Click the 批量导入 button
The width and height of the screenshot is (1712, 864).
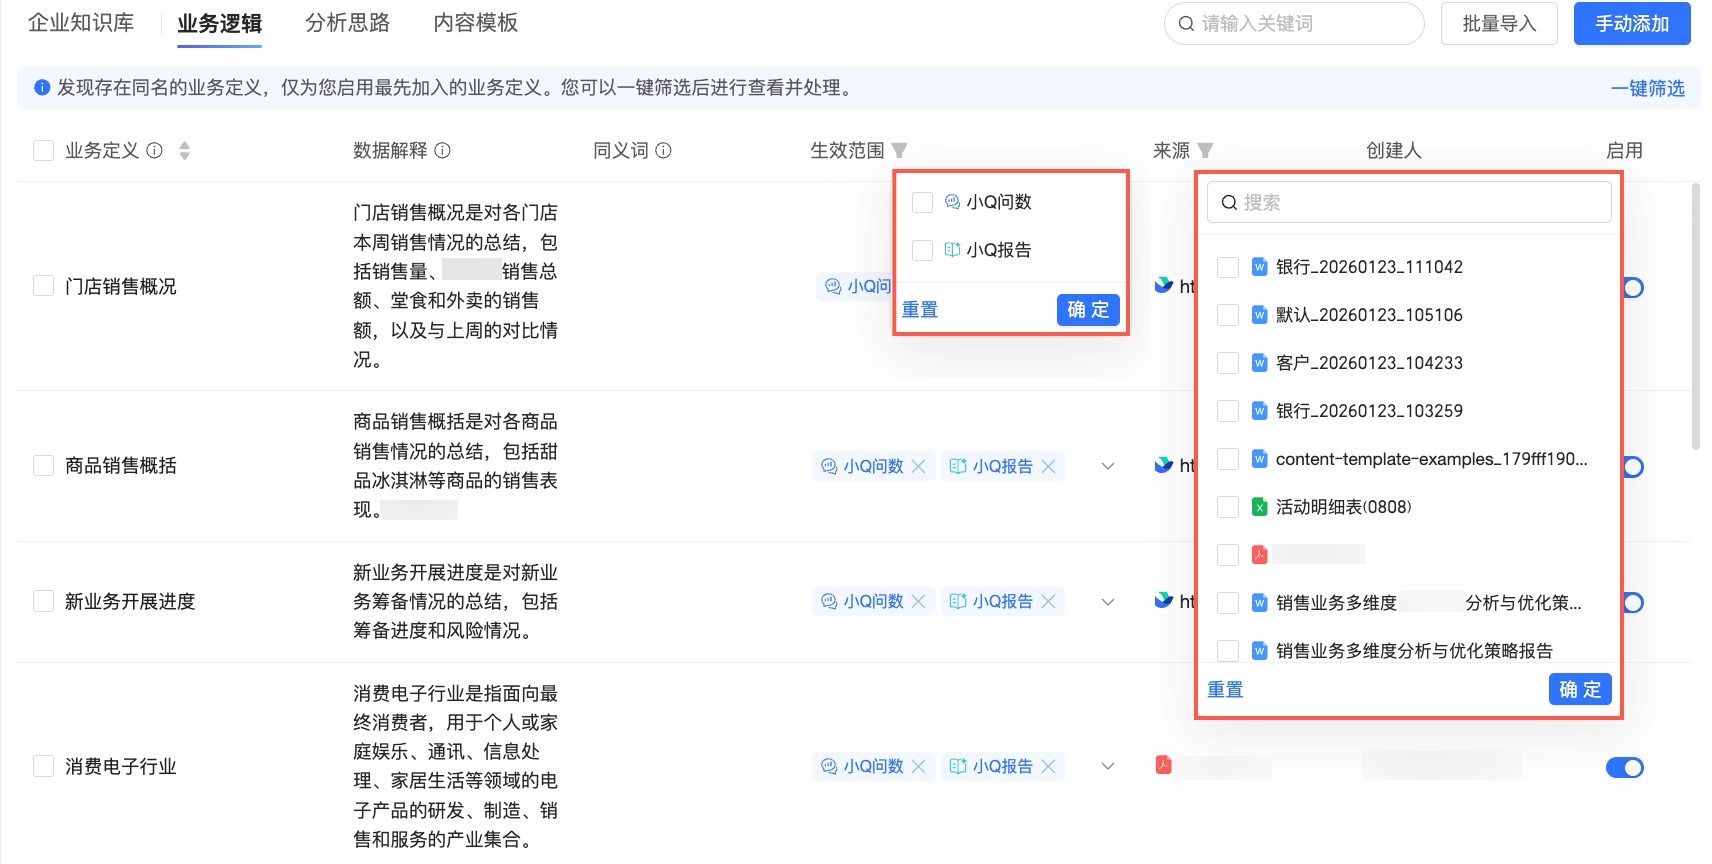click(1499, 23)
